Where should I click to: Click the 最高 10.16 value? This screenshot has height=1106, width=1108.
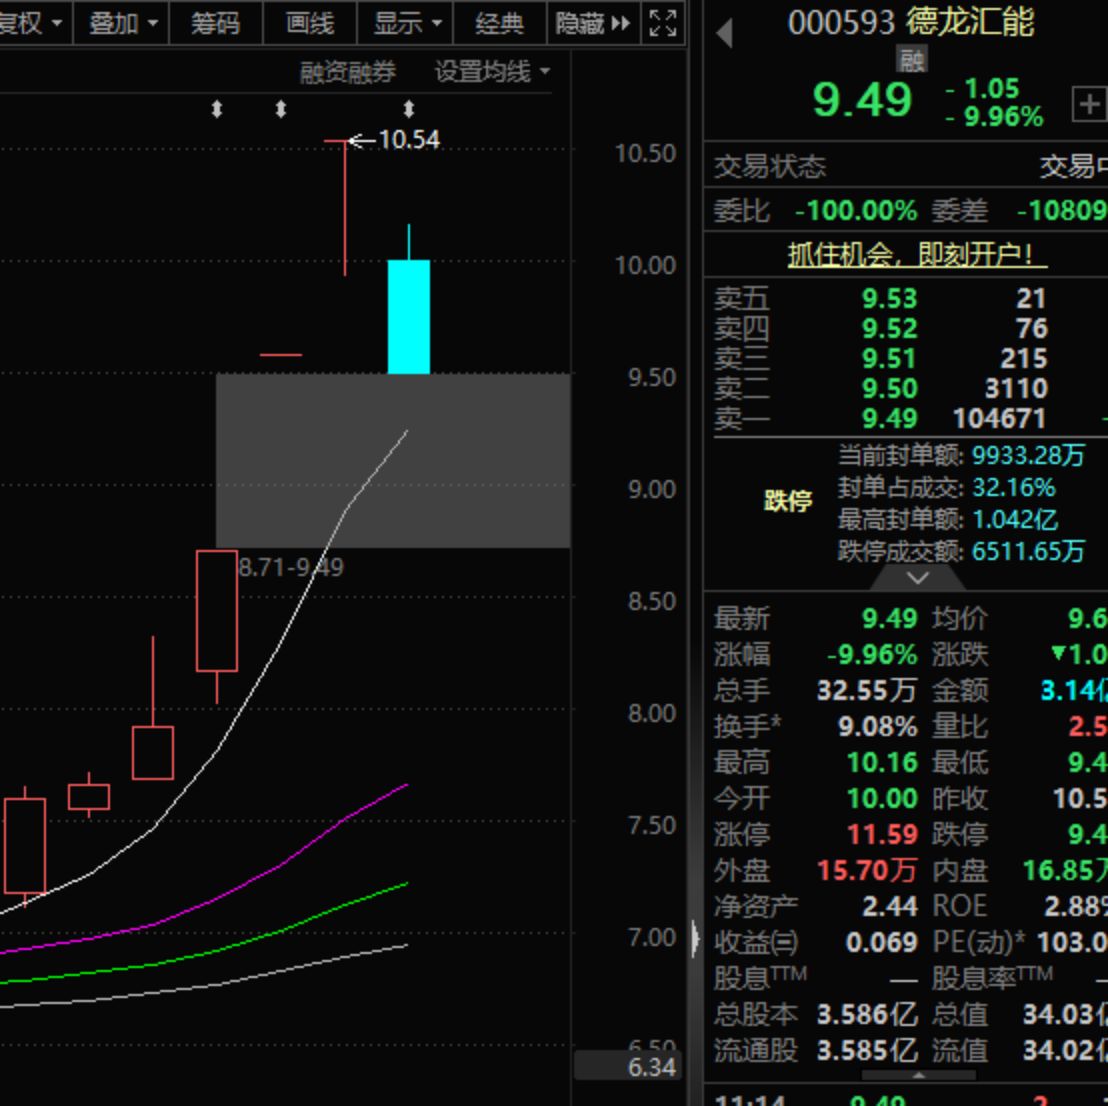click(883, 763)
